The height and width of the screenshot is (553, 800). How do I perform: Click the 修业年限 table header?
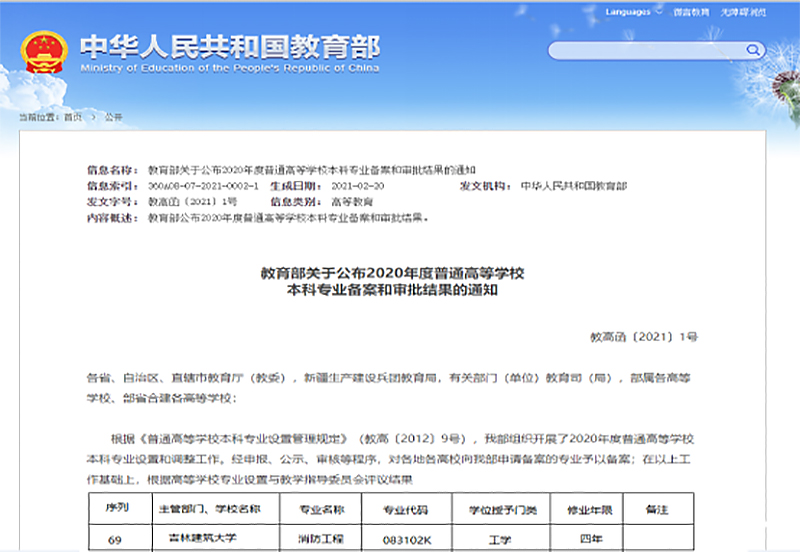(589, 510)
